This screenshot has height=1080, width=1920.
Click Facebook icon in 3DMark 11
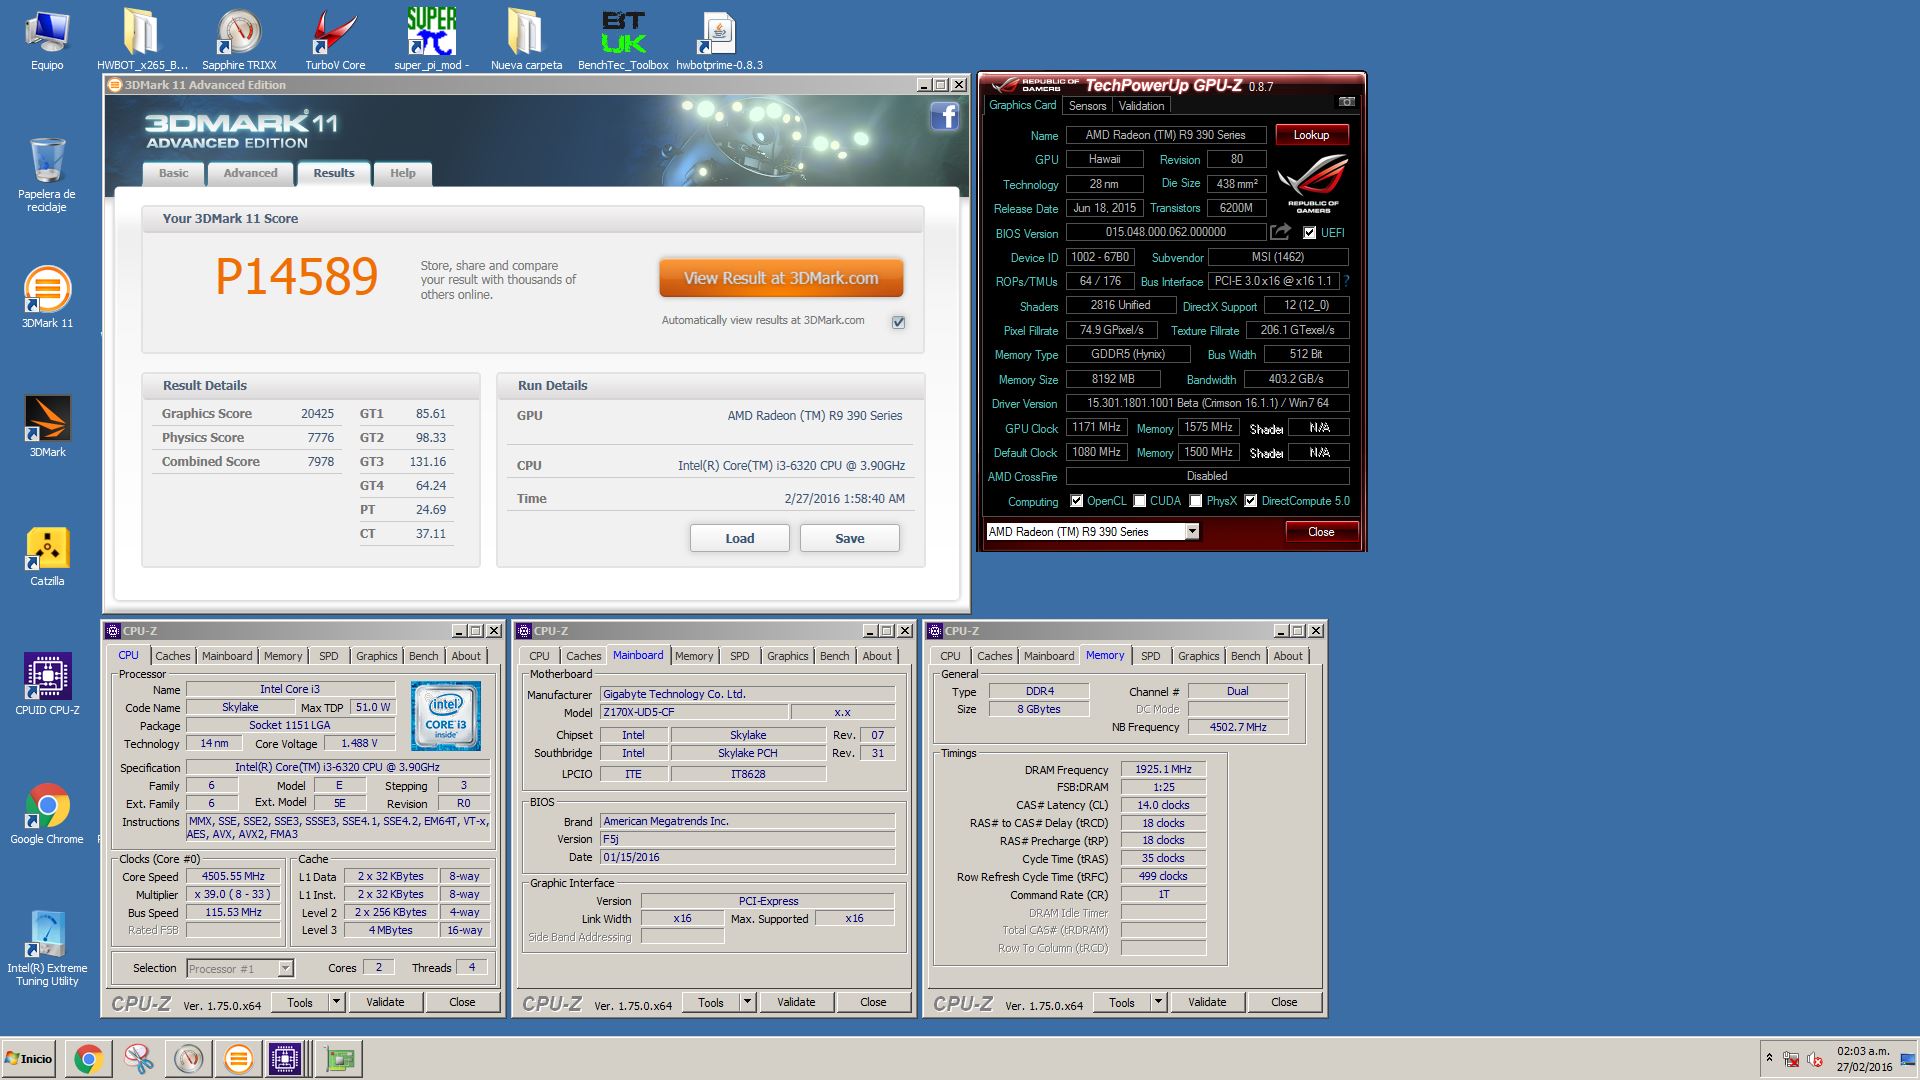pyautogui.click(x=945, y=117)
